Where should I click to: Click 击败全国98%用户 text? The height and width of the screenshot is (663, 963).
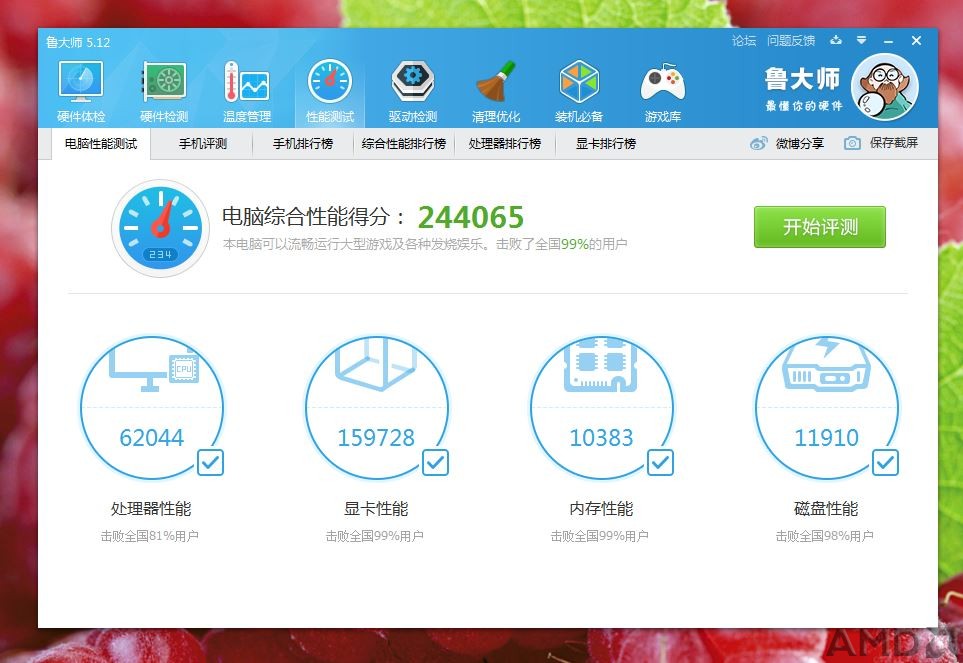[825, 536]
